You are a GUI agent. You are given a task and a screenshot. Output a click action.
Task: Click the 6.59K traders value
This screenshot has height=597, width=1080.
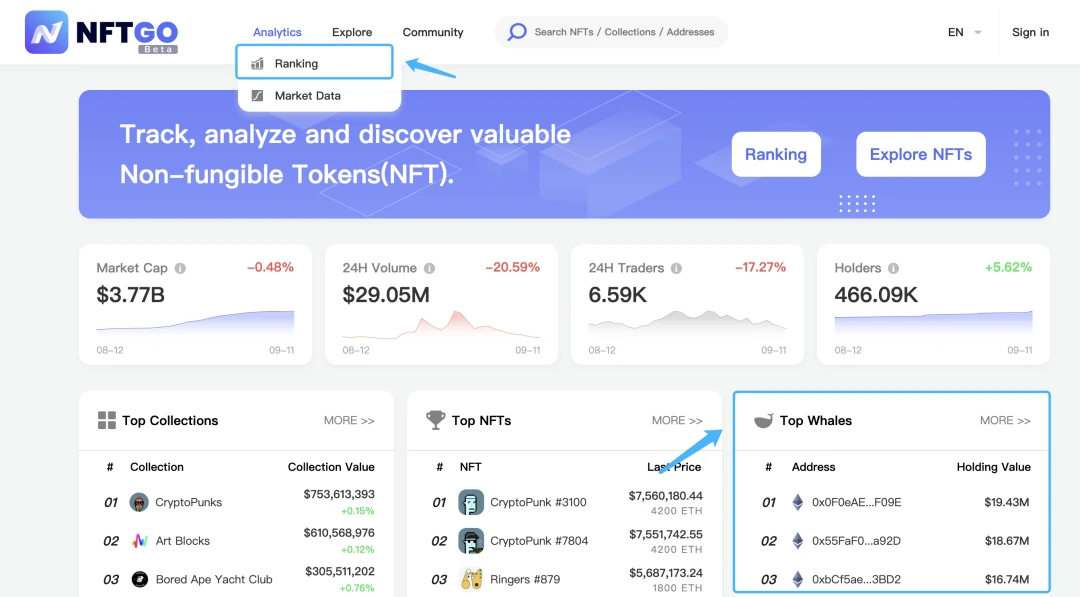pyautogui.click(x=617, y=295)
